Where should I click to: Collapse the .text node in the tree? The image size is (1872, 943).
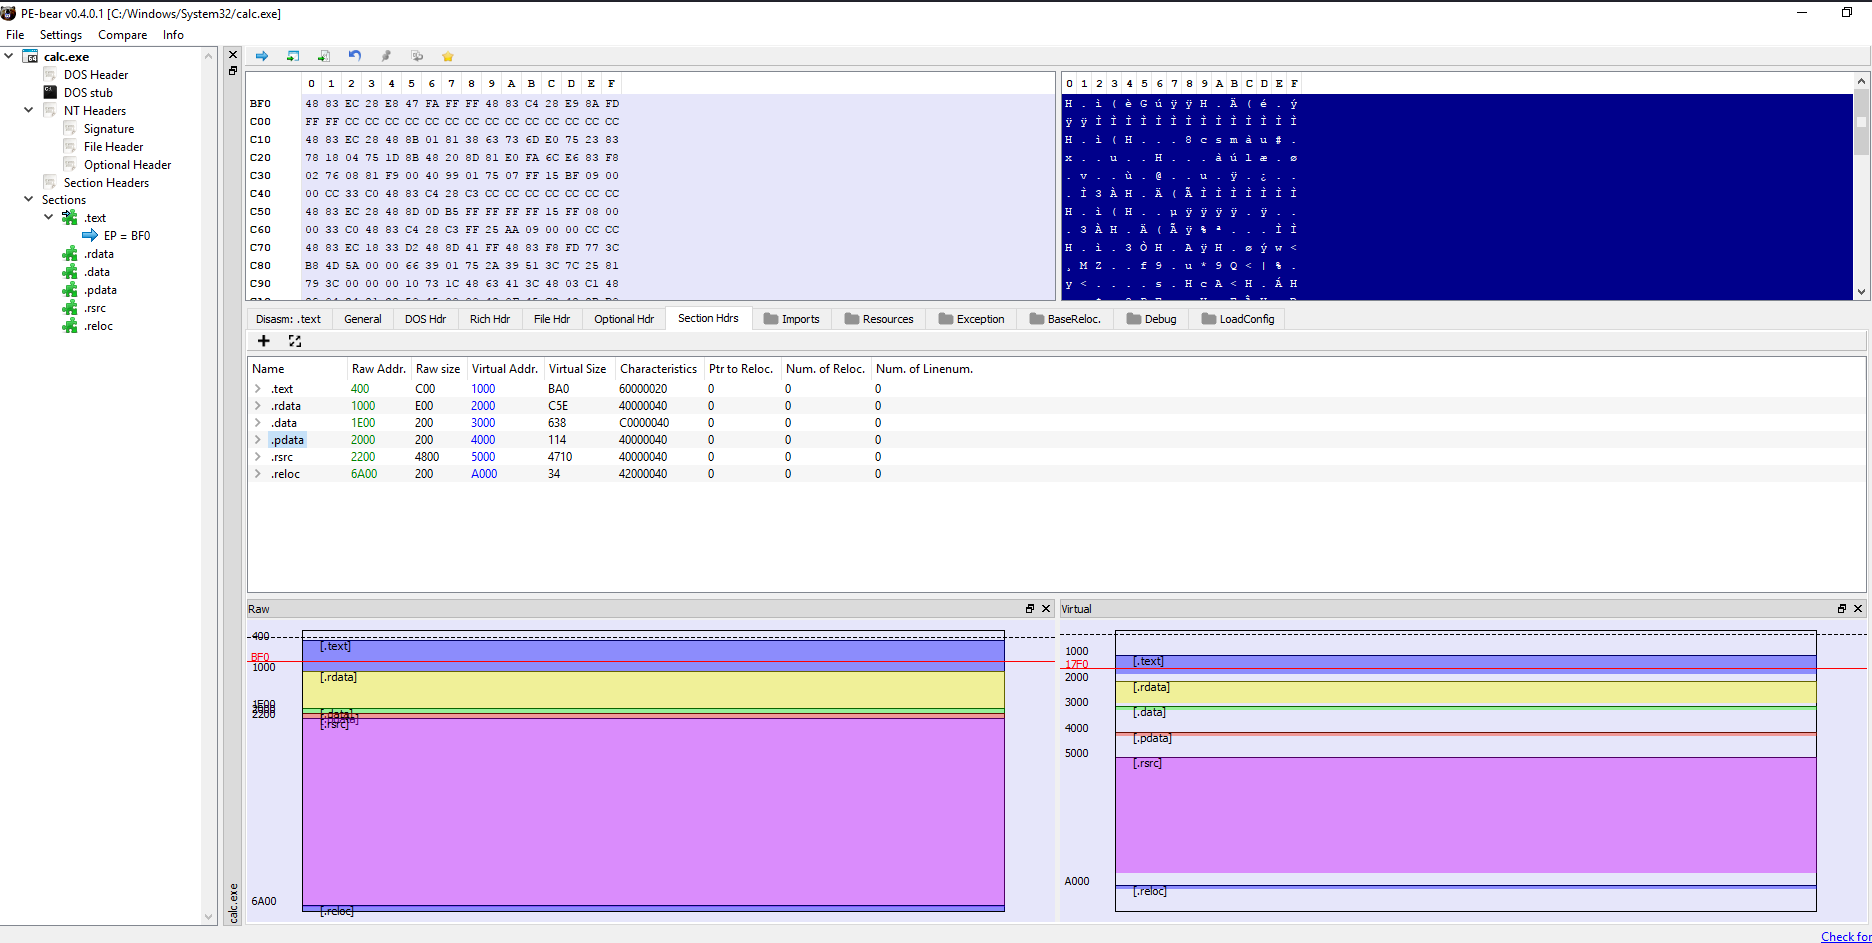click(x=48, y=217)
